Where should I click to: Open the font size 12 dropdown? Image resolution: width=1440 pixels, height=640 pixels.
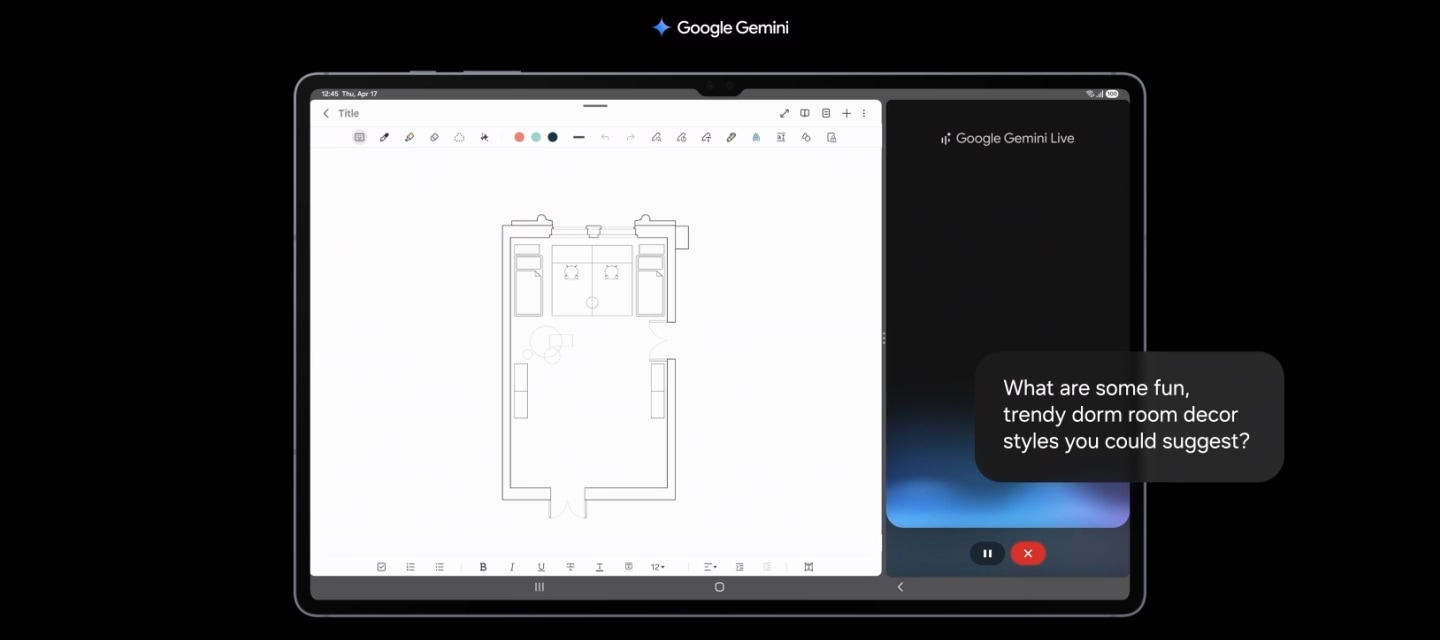658,567
